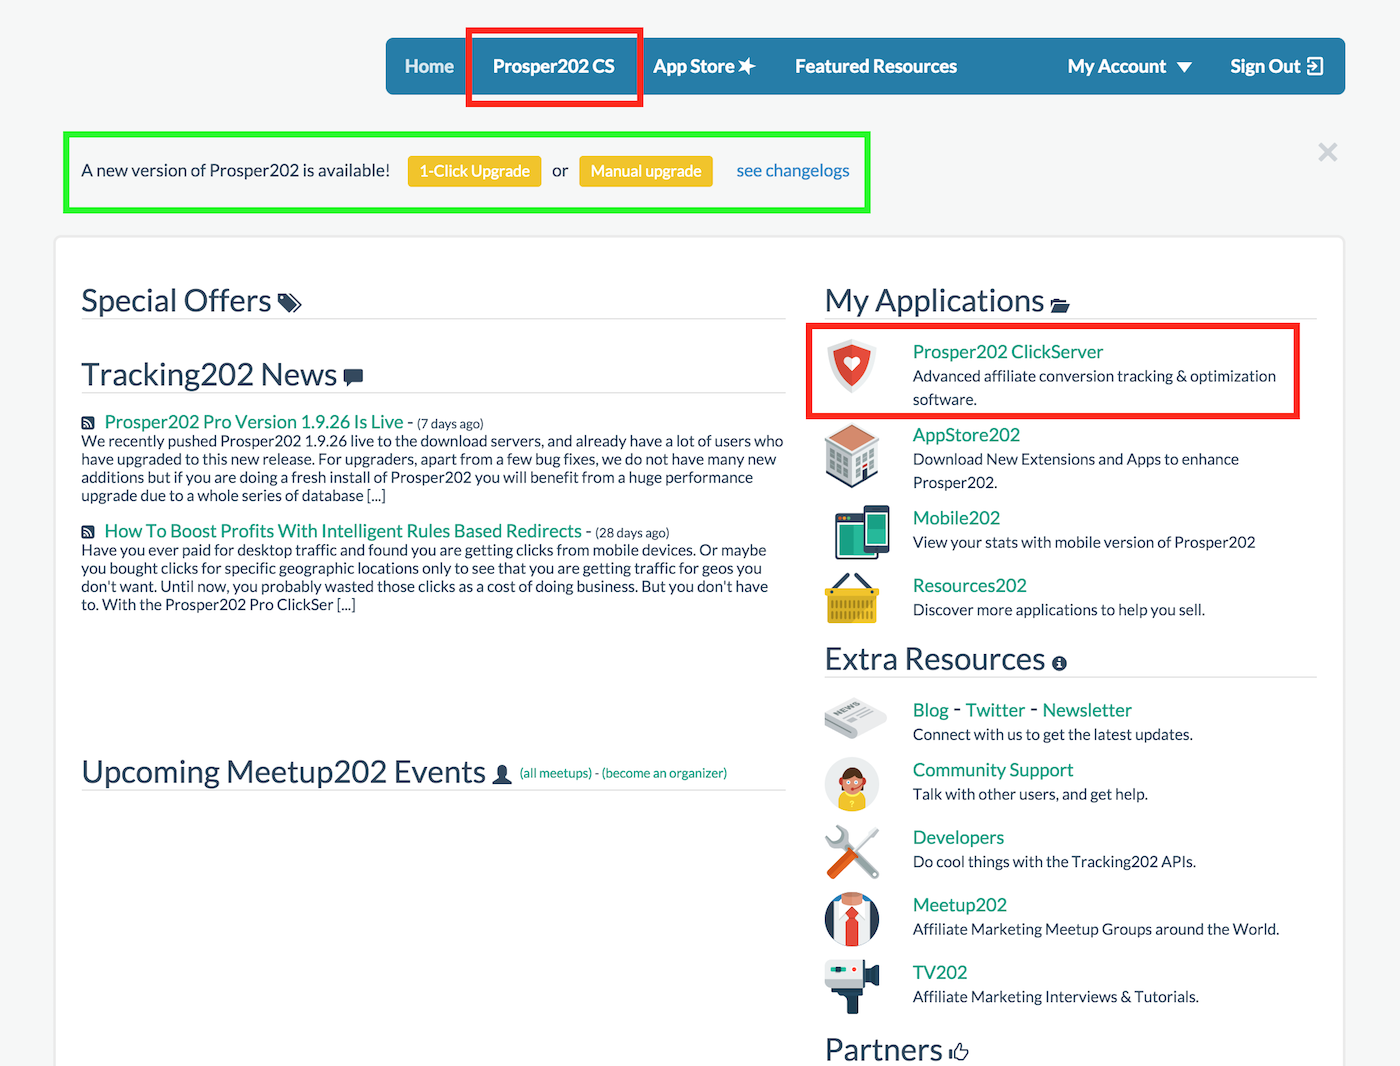Screen dimensions: 1400x1066
Task: Click the Prosper202 ClickServer shield icon
Action: 851,365
